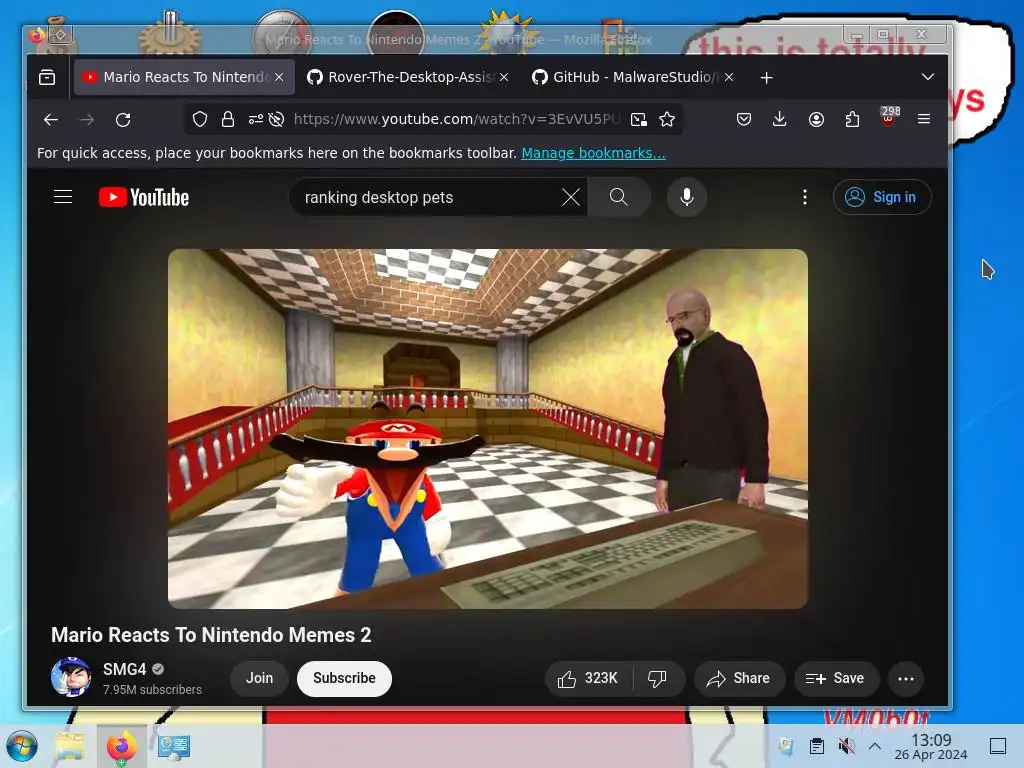Screen dimensions: 1024x768
Task: Open clipboard tray icon
Action: click(816, 746)
